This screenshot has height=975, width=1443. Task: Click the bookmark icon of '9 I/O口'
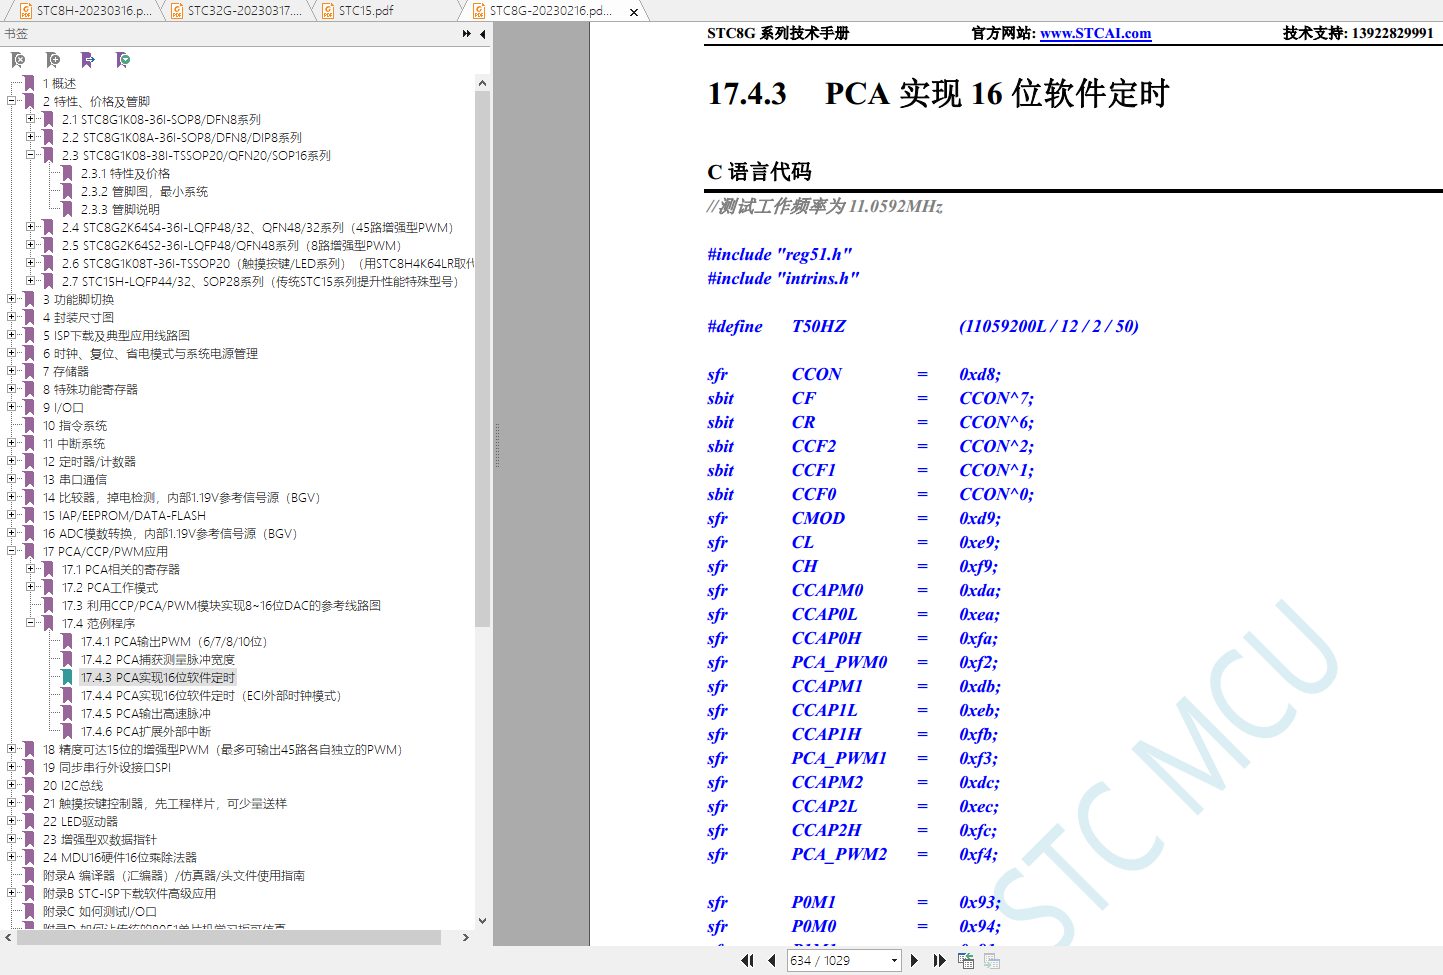(x=30, y=407)
